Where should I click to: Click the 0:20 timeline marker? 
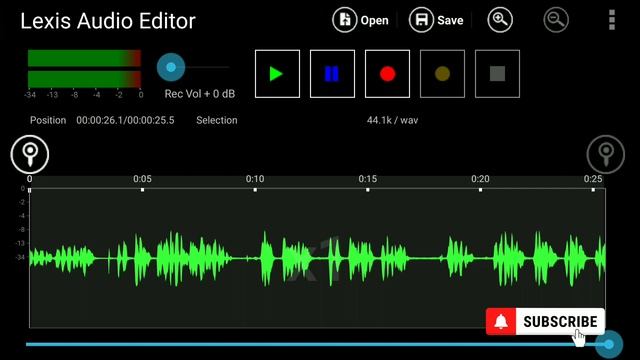(x=480, y=179)
